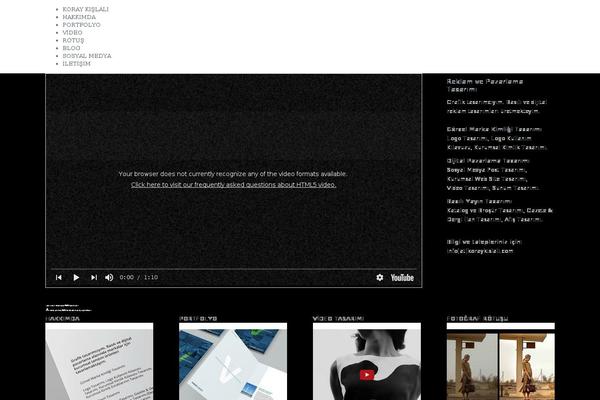Click the HAKKIMDA heading above thumbnail

[63, 318]
